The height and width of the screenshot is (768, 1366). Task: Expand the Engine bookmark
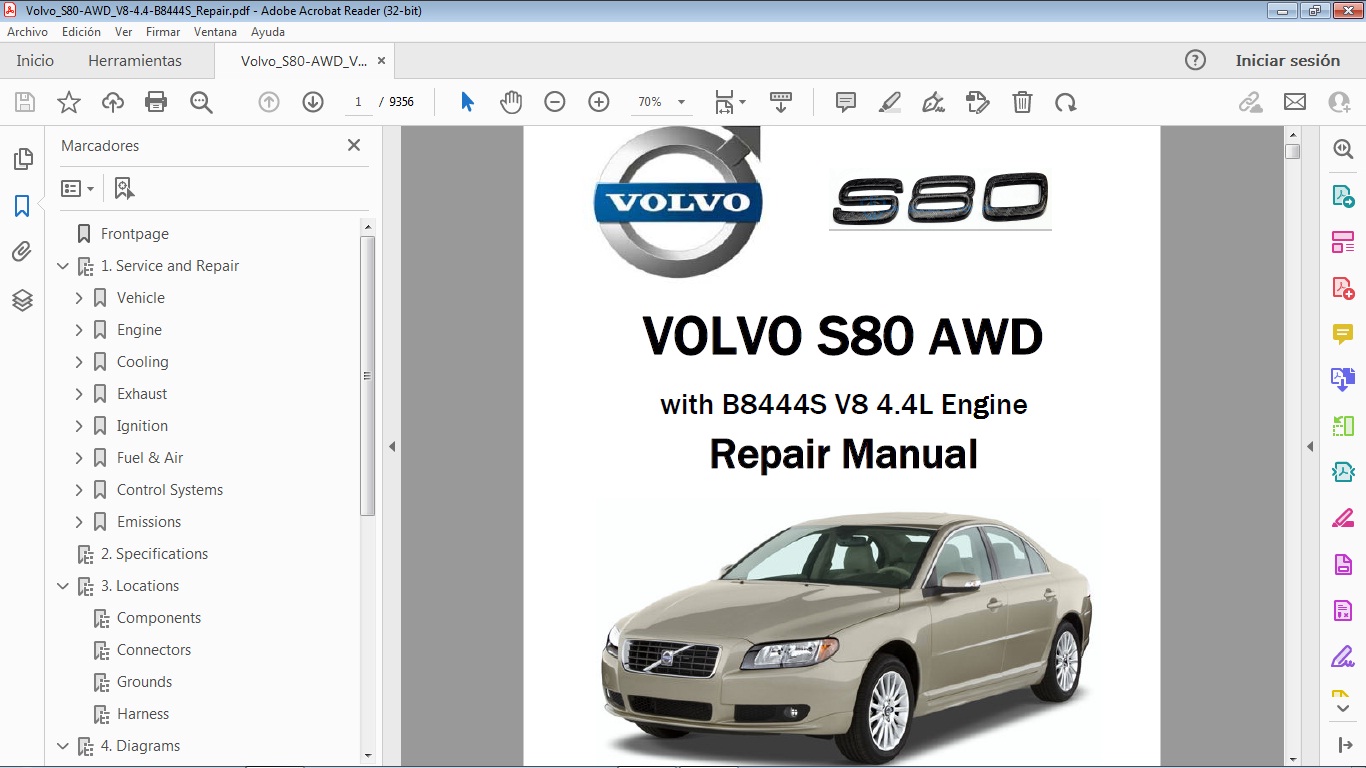click(79, 329)
